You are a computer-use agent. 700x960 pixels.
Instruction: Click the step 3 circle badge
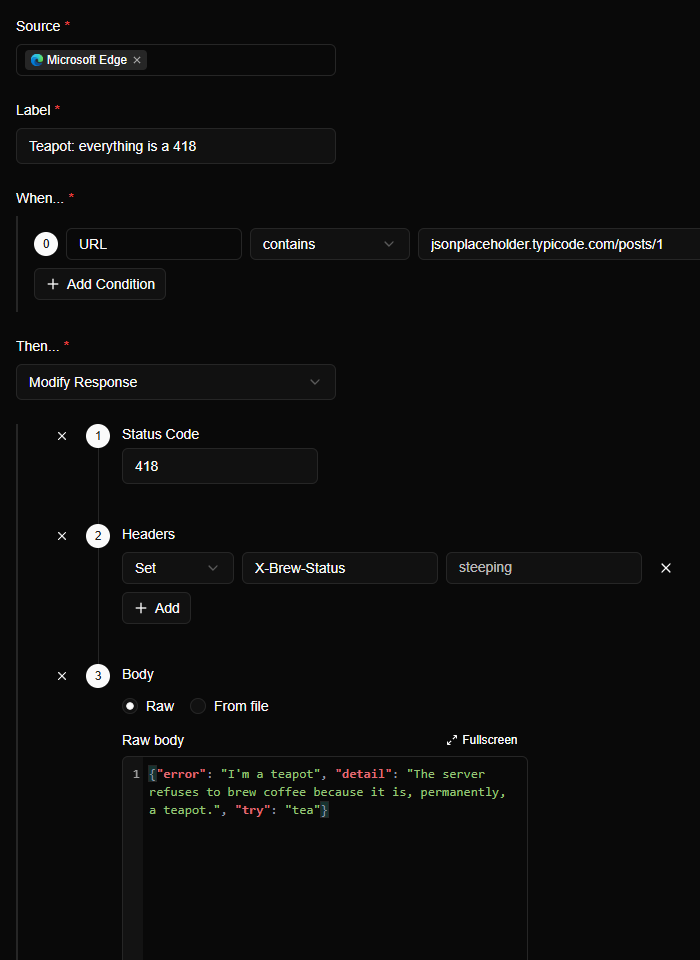point(98,676)
